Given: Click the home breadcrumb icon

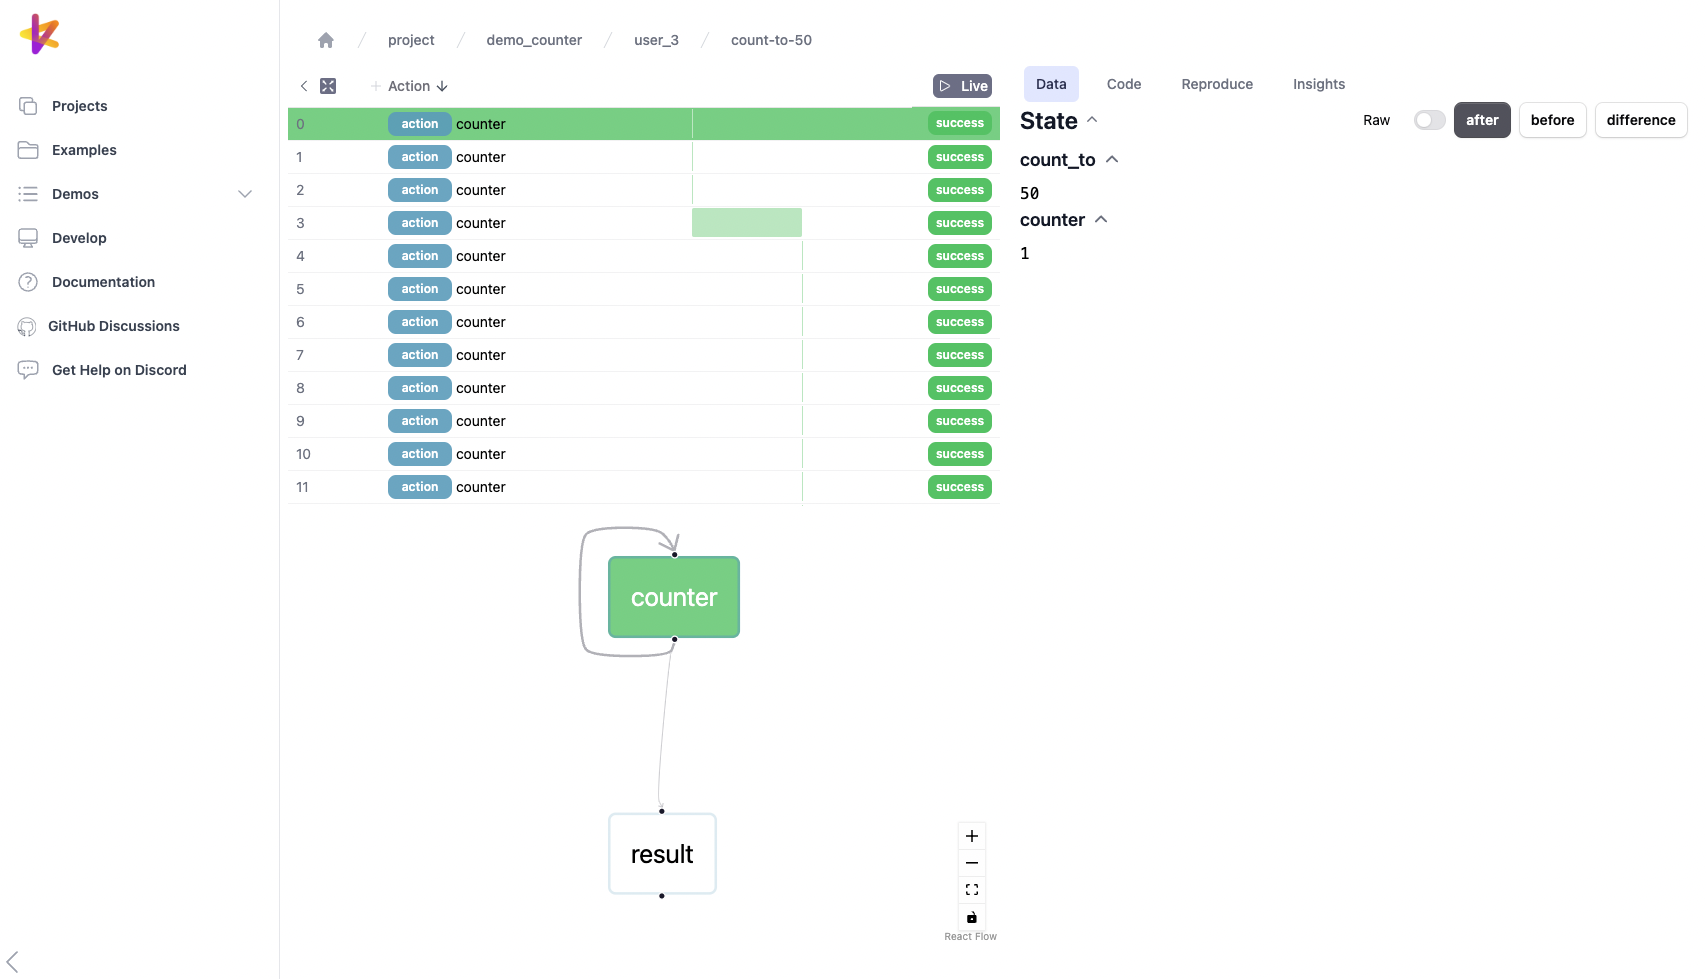Looking at the screenshot, I should [x=326, y=40].
